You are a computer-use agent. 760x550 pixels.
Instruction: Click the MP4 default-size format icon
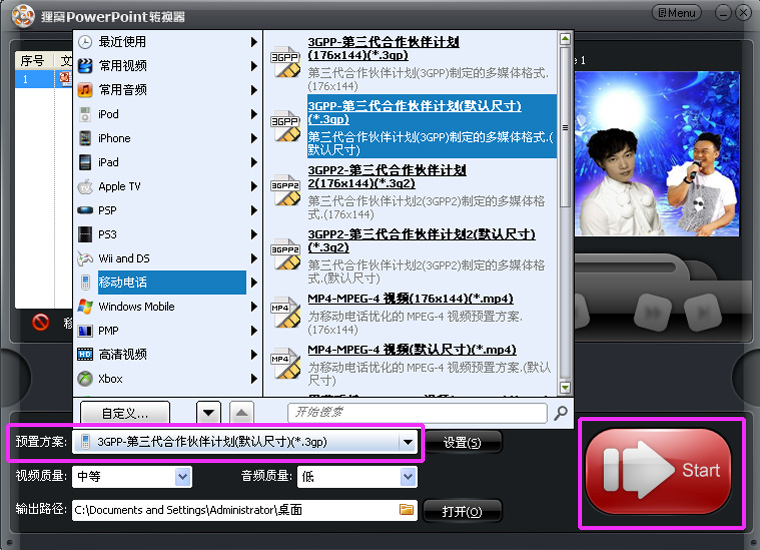pos(285,363)
